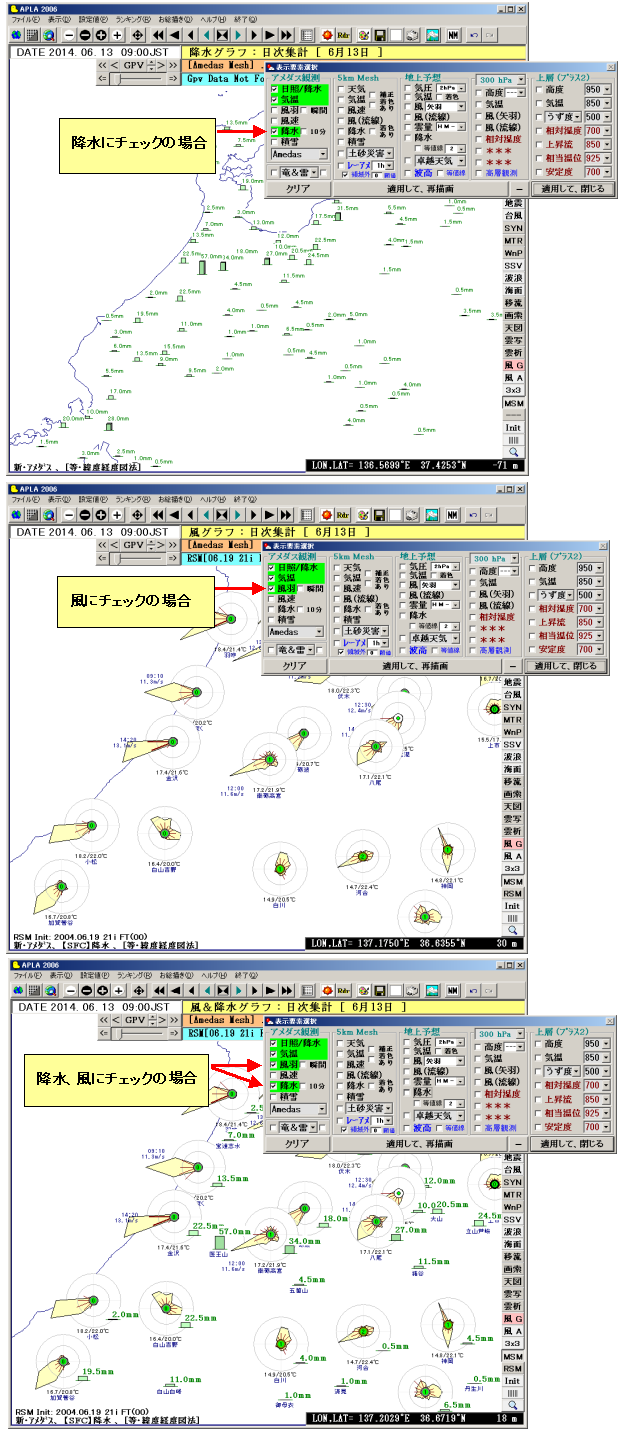
Task: Open the Amedas dropdown in top window dialog
Action: click(300, 154)
